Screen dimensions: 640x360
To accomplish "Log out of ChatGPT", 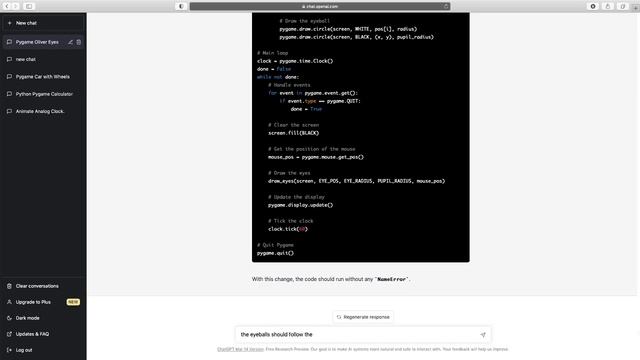I will pyautogui.click(x=43, y=350).
